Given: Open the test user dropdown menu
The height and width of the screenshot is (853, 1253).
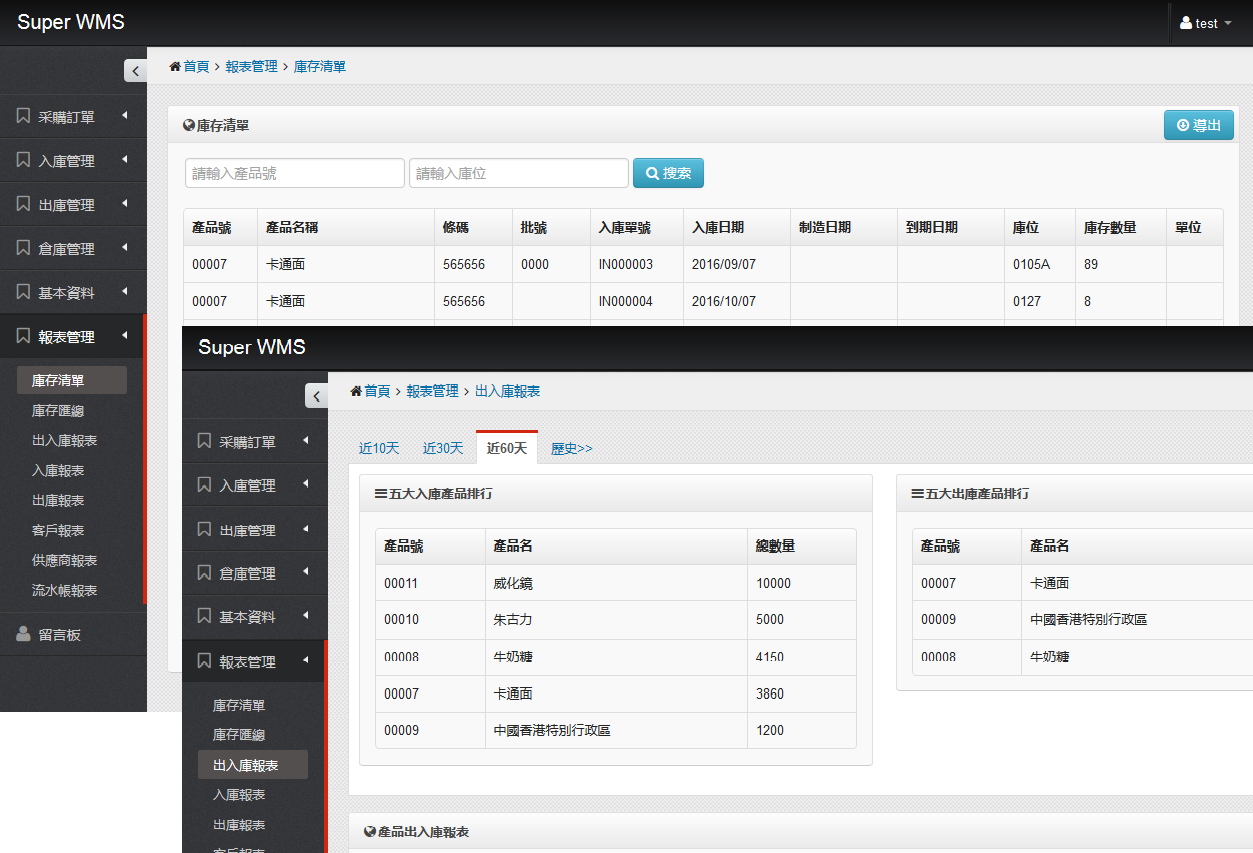Looking at the screenshot, I should point(1206,23).
